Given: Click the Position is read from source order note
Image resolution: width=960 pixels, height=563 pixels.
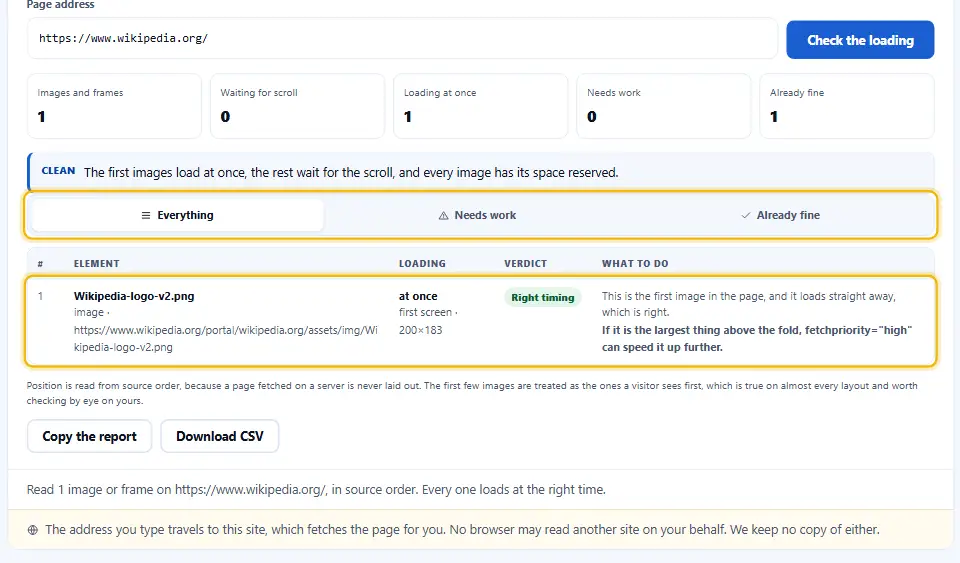Looking at the screenshot, I should click(x=472, y=393).
